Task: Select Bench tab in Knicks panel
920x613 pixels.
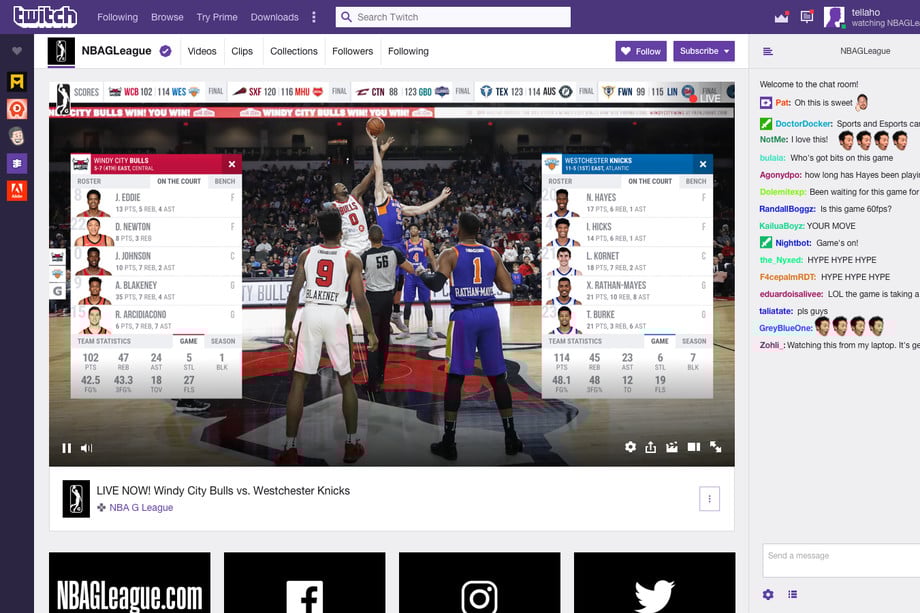Action: 696,181
